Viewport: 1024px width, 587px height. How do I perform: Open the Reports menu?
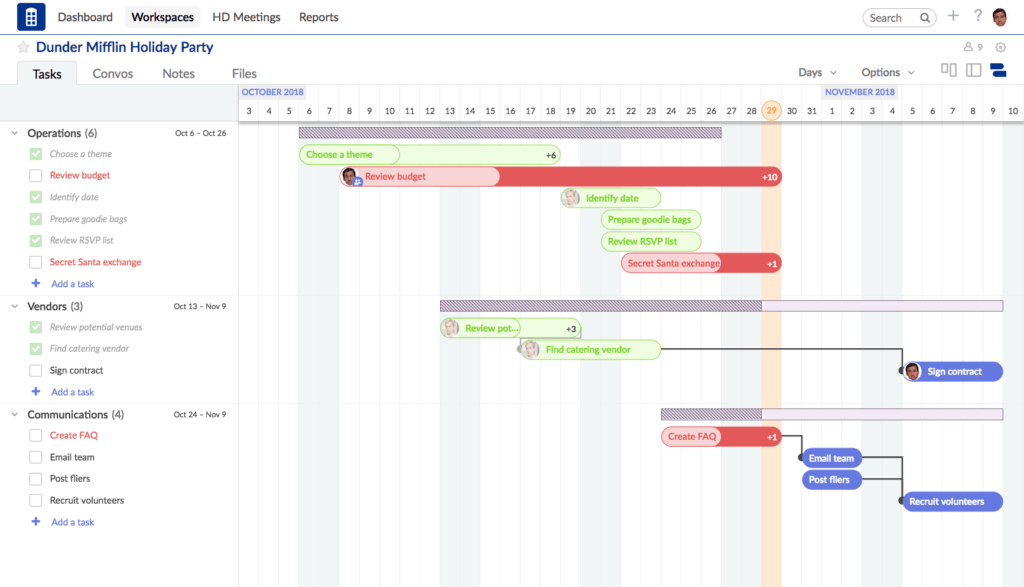coord(318,17)
